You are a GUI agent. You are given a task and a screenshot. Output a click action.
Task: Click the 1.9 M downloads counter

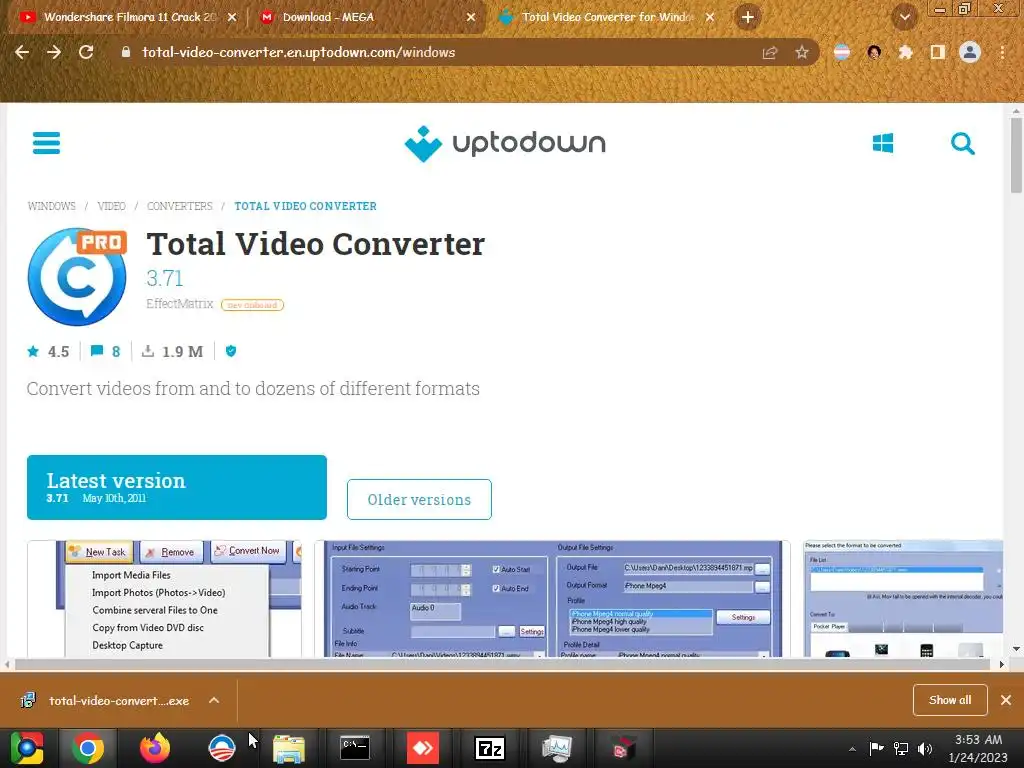coord(172,351)
